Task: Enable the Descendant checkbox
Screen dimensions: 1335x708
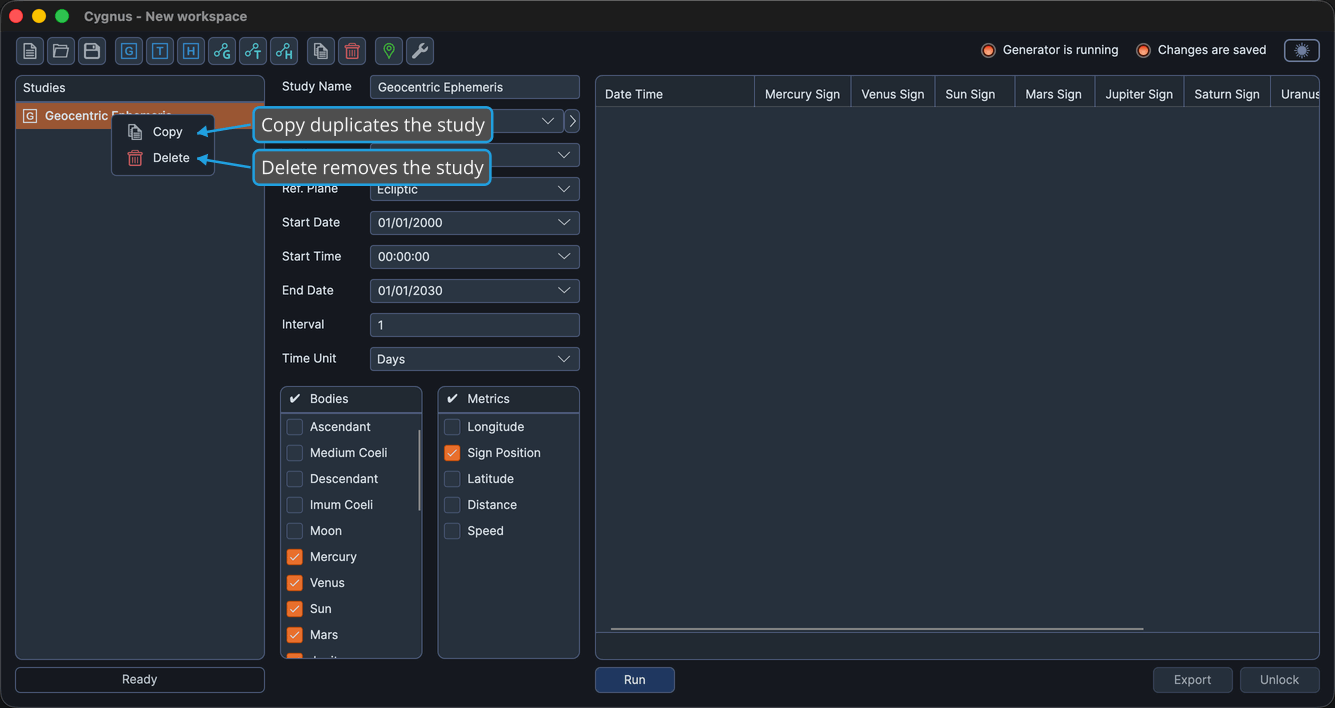Action: click(x=295, y=479)
